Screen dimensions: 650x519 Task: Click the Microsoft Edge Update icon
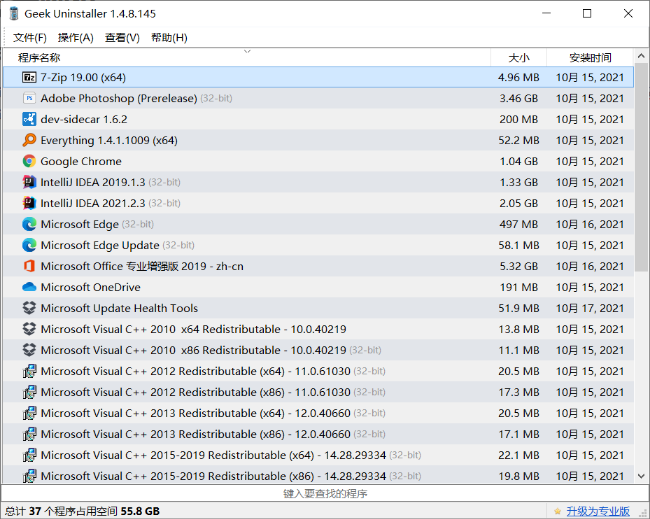pyautogui.click(x=29, y=245)
